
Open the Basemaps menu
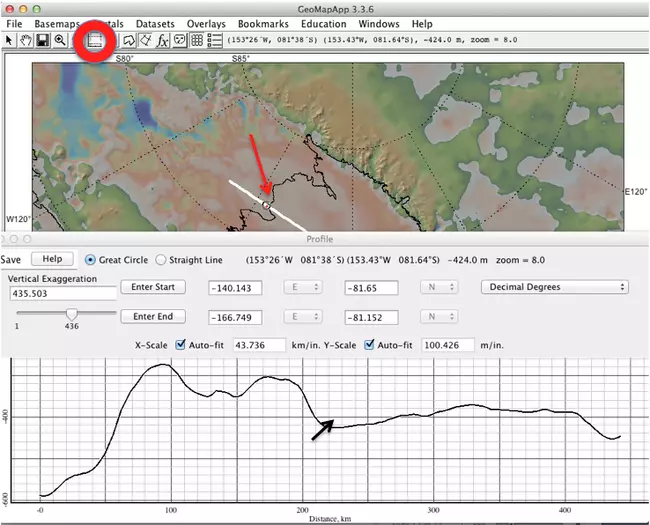pos(59,23)
